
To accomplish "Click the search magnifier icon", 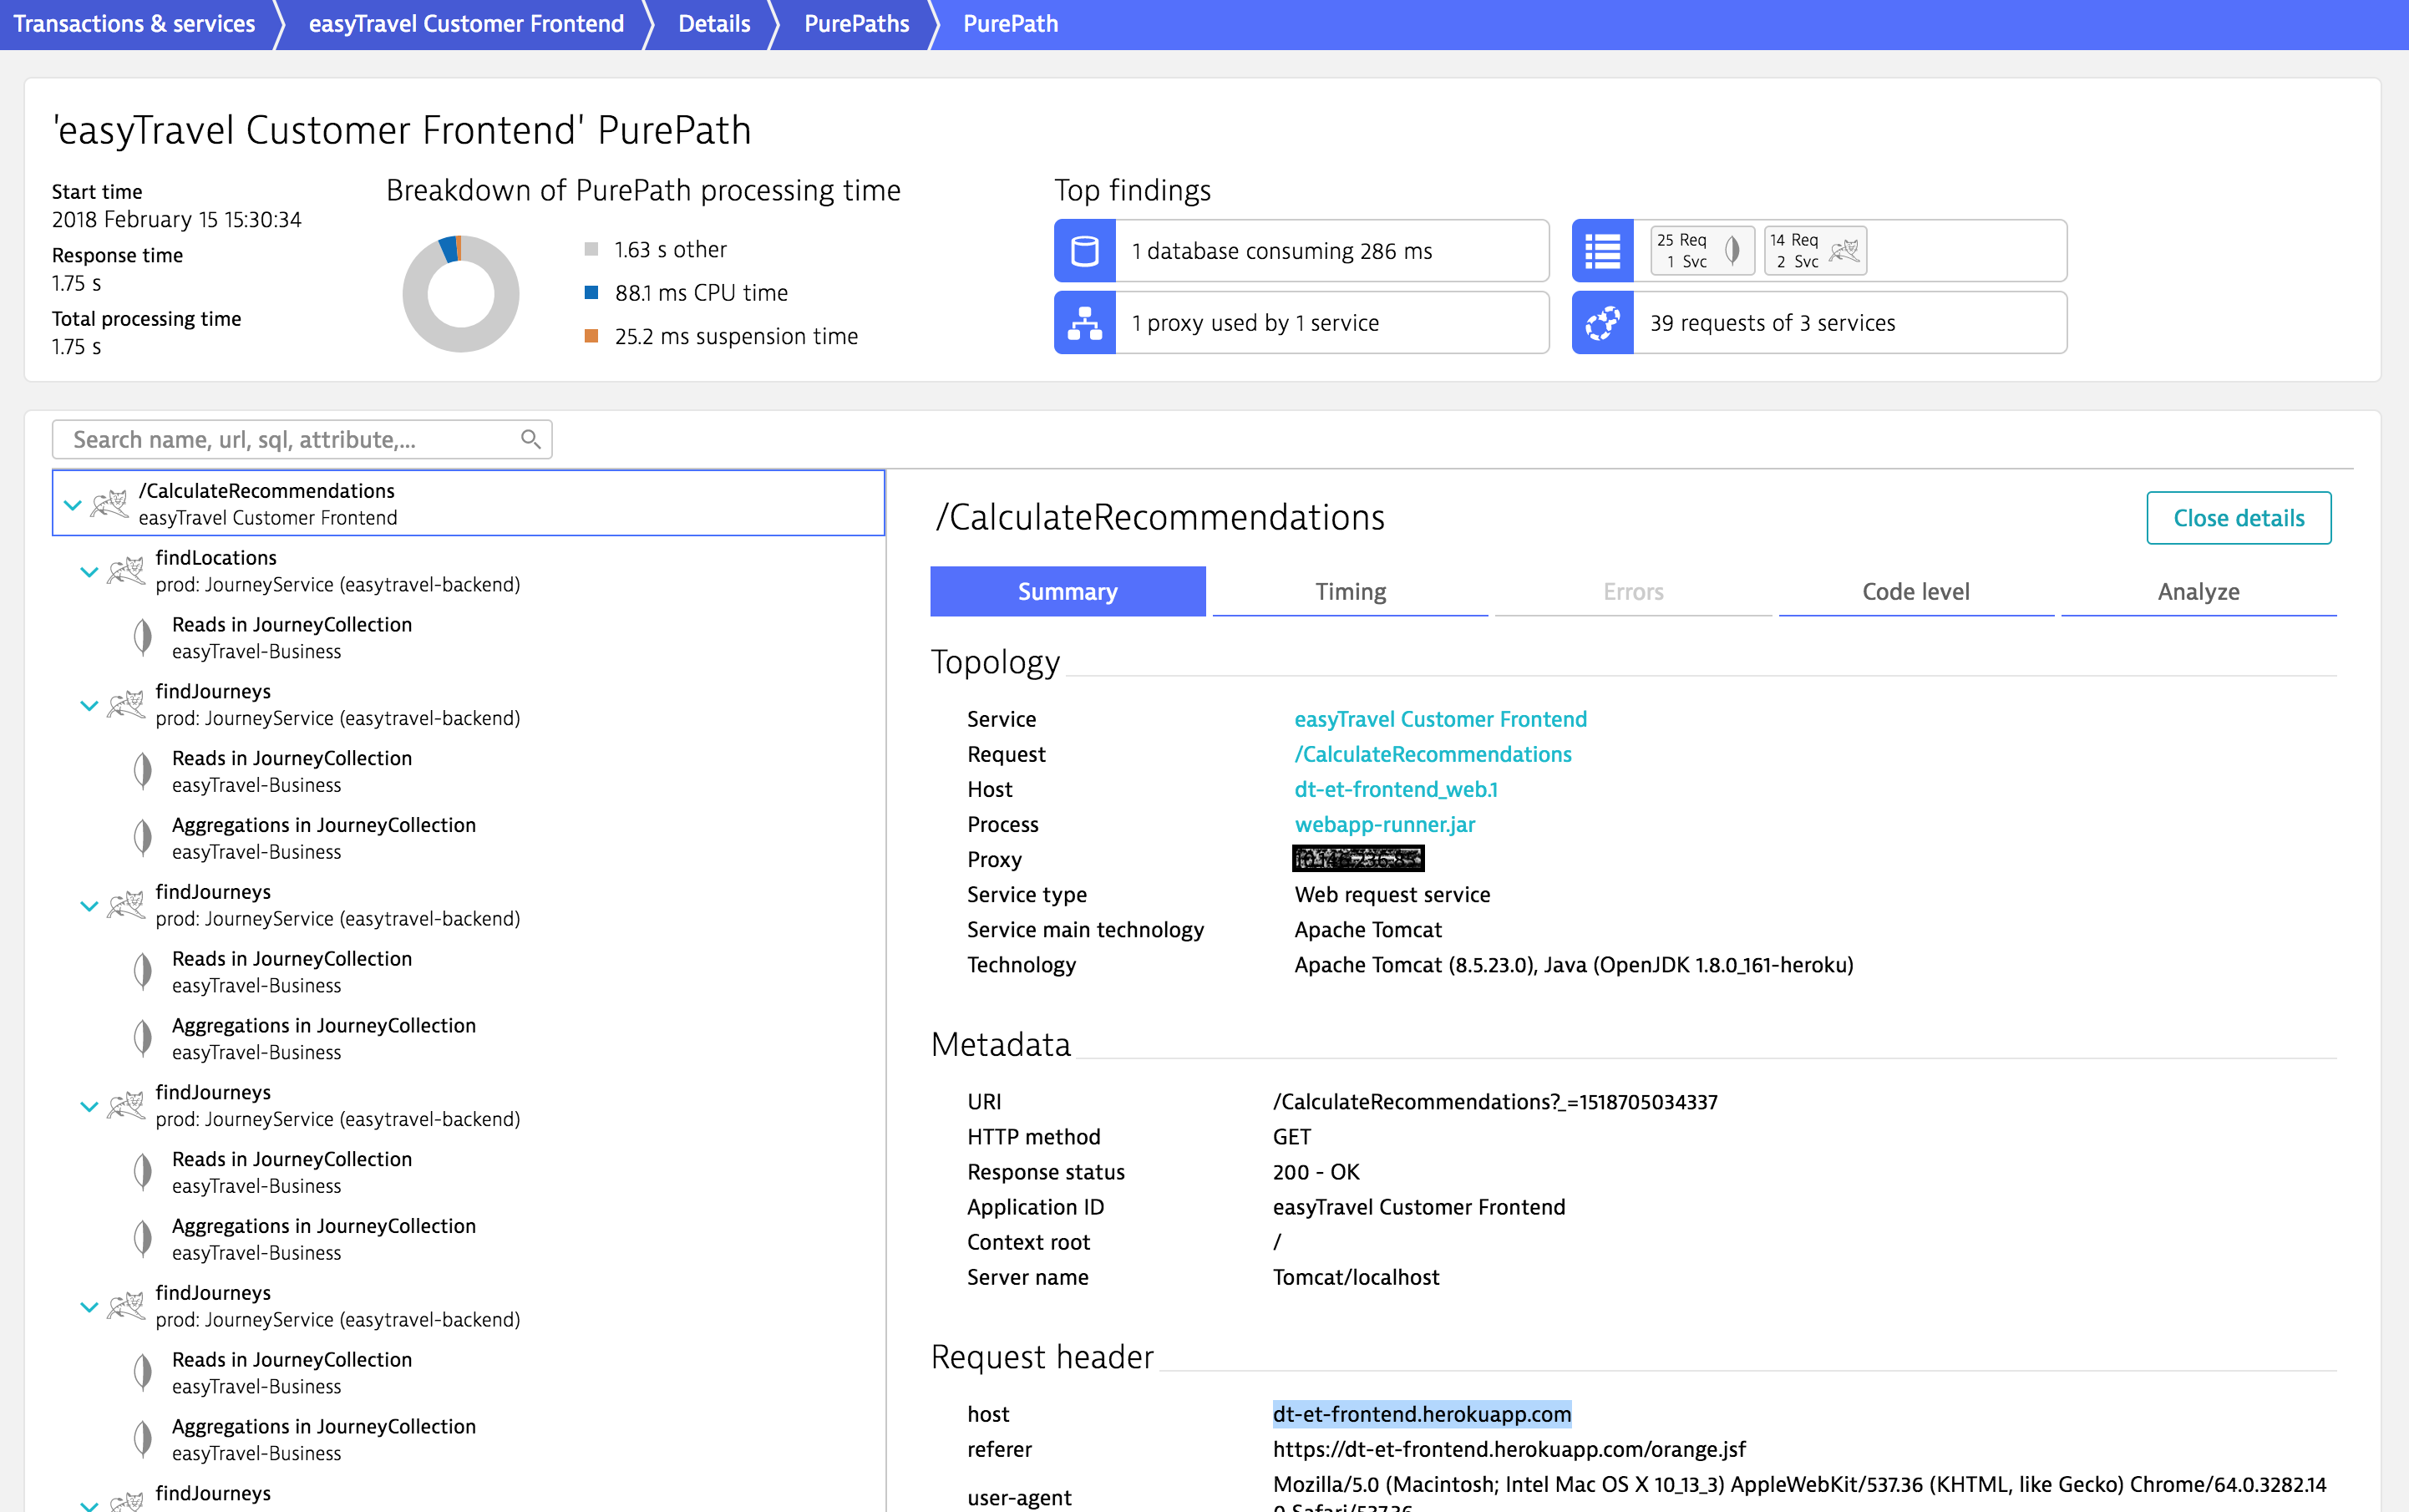I will coord(530,439).
